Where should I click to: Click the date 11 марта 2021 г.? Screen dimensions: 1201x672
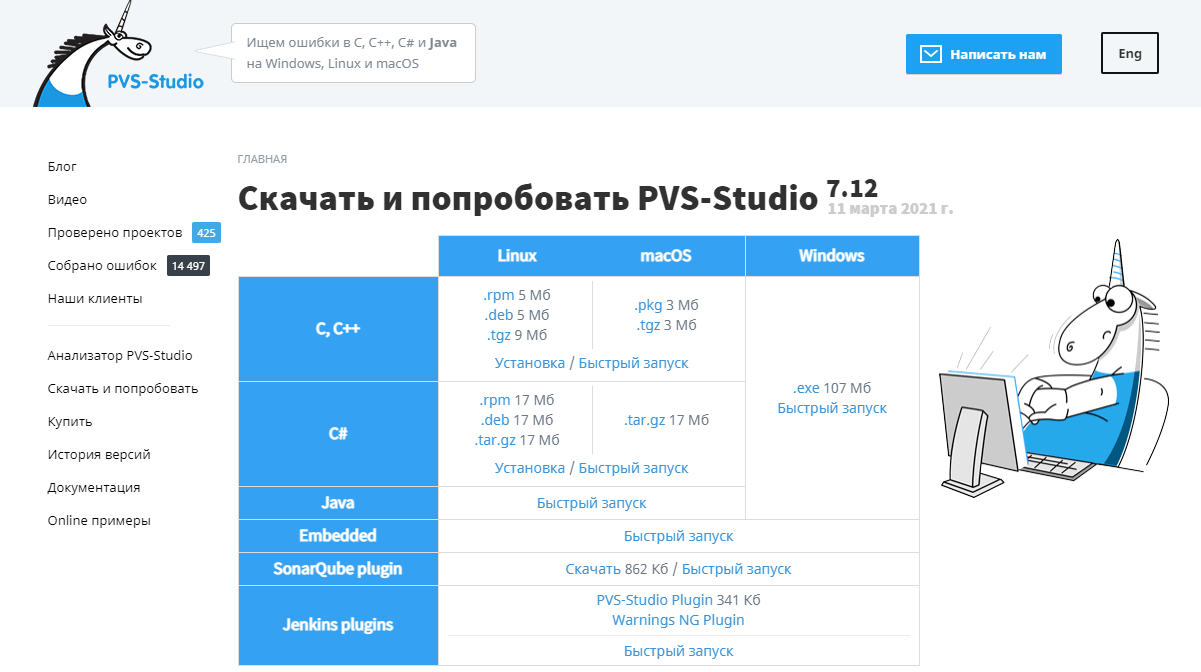coord(890,209)
